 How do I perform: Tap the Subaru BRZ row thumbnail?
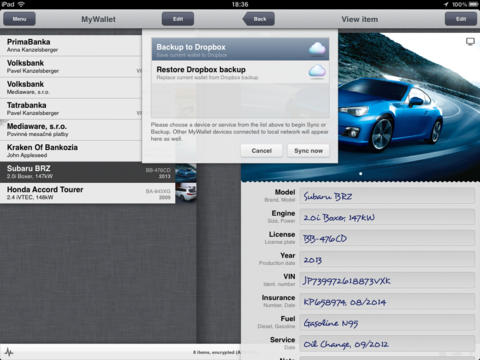186,172
